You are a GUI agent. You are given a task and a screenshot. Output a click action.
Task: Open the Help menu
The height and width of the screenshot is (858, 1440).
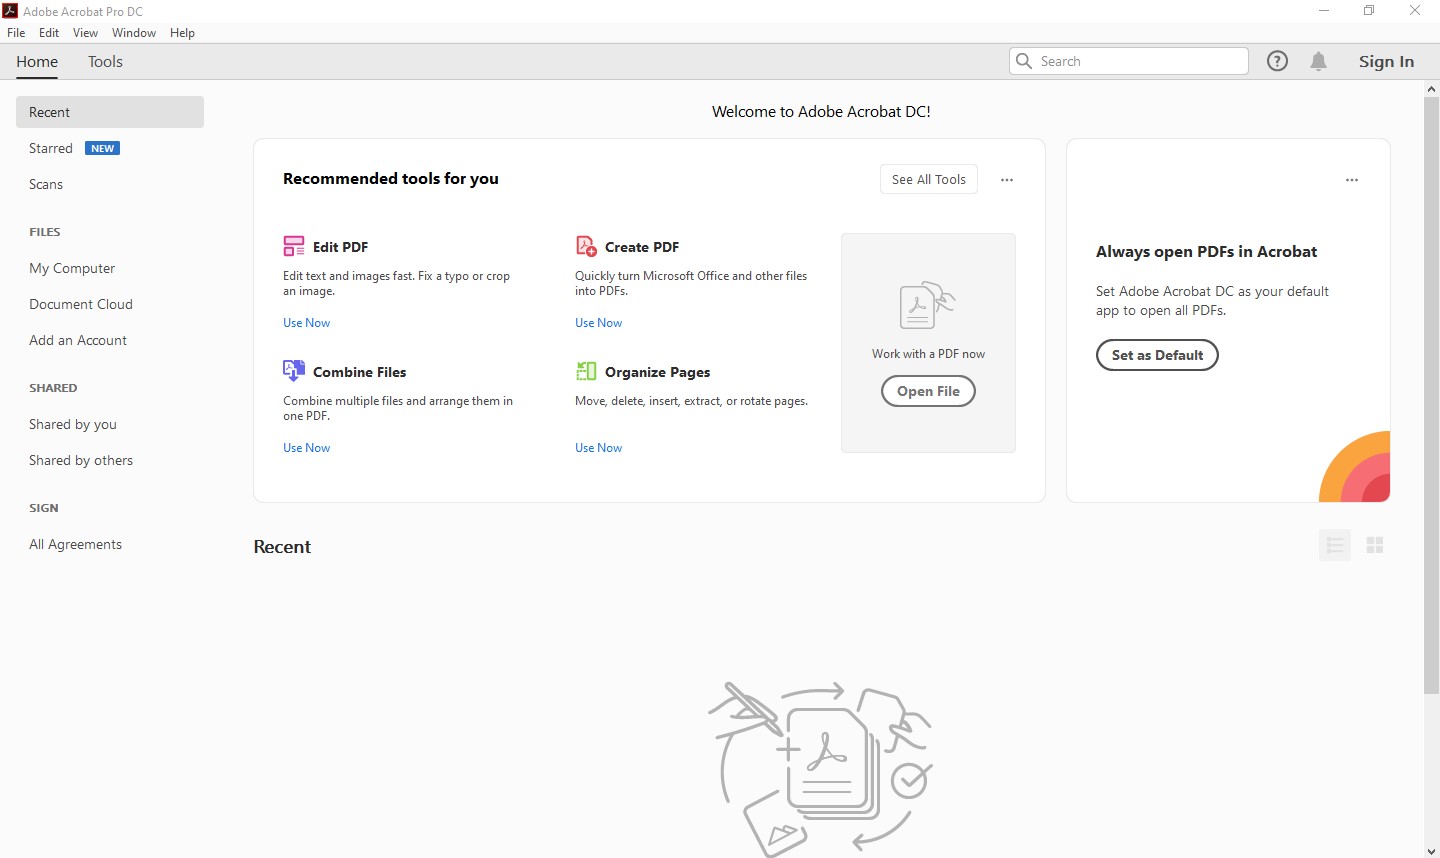182,33
